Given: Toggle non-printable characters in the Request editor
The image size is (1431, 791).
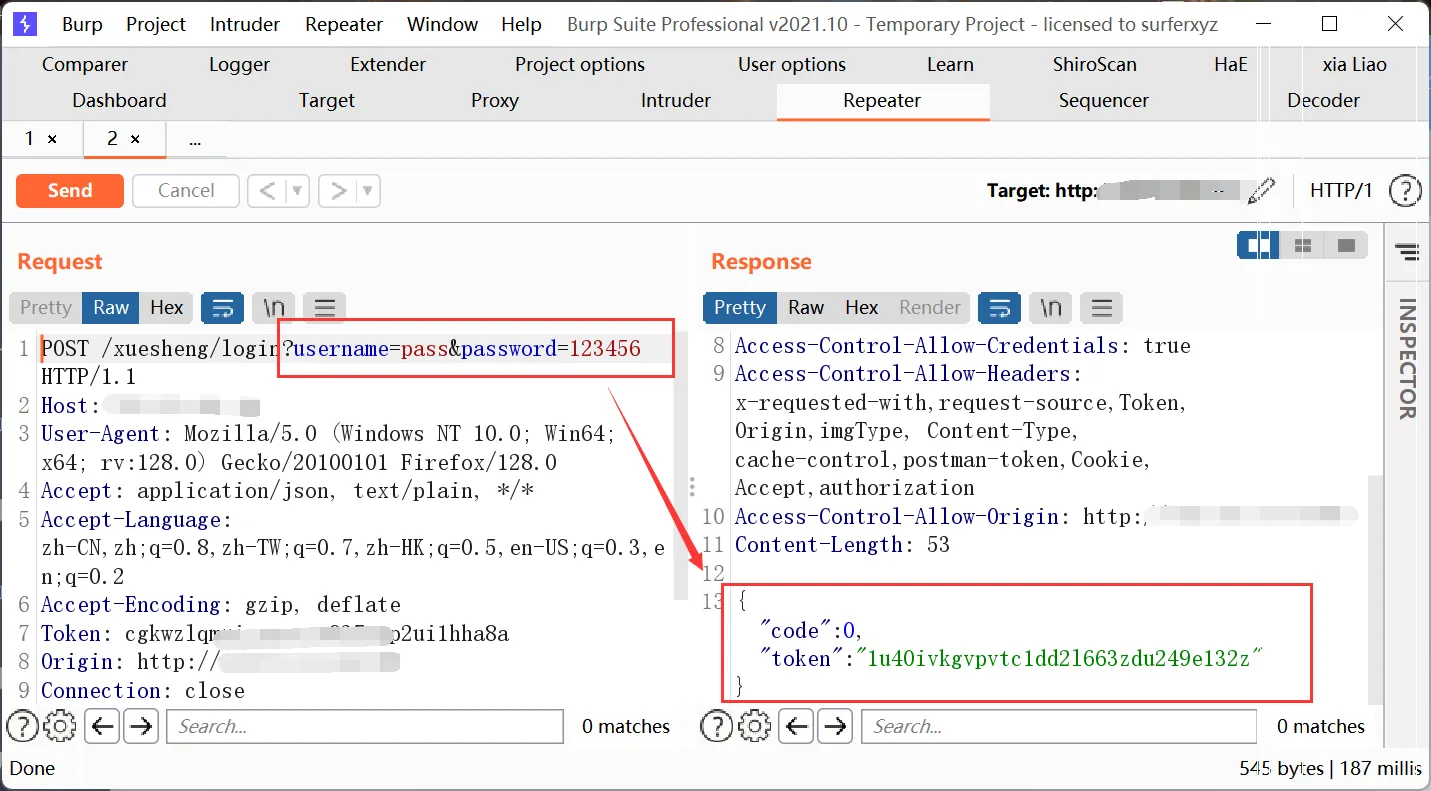Looking at the screenshot, I should (x=273, y=307).
